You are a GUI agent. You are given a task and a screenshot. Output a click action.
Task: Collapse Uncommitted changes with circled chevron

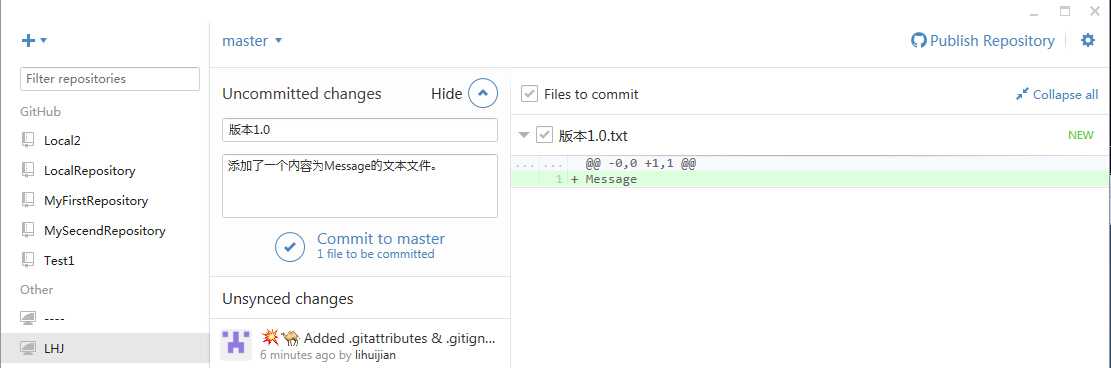click(483, 94)
